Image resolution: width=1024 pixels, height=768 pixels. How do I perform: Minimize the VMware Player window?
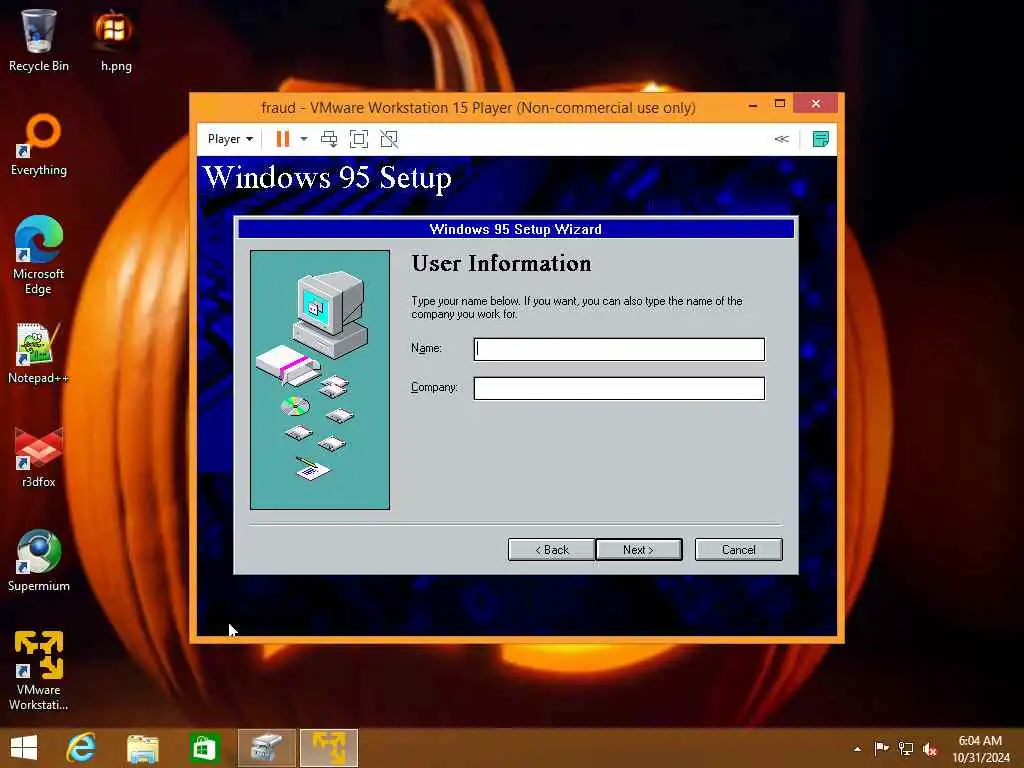point(753,104)
